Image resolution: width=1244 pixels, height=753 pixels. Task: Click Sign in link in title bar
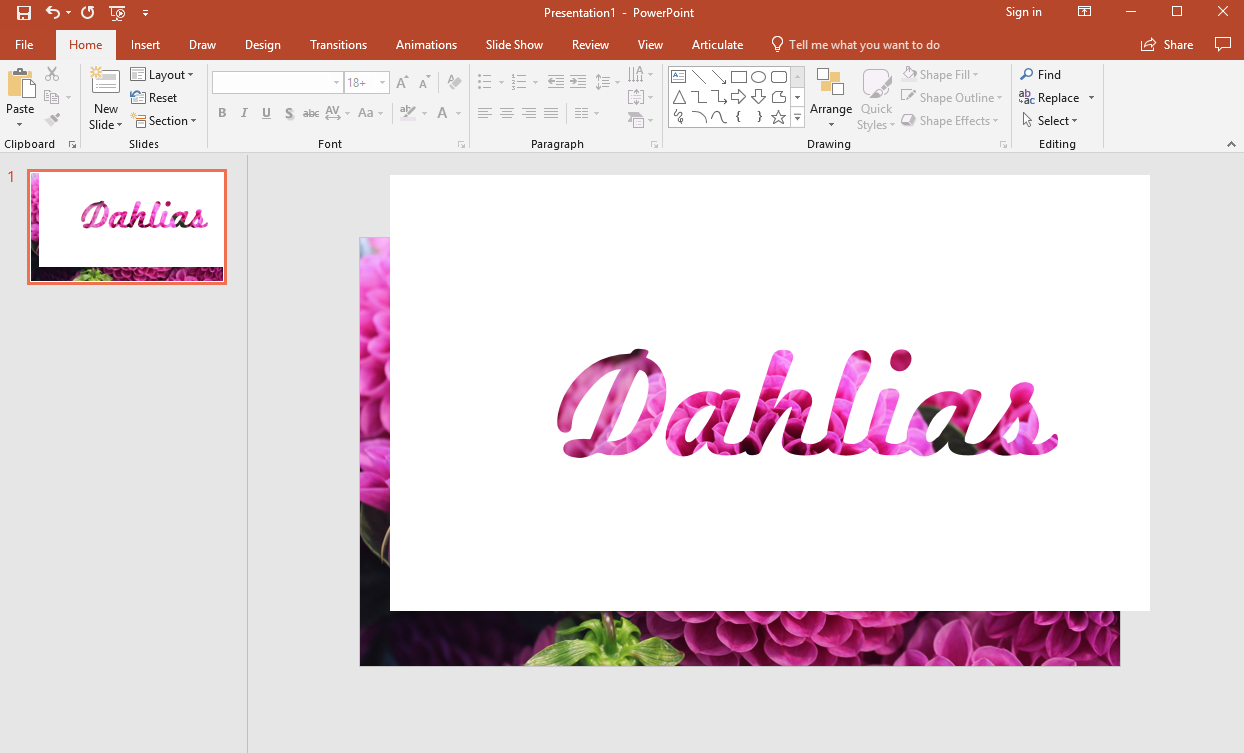coord(1023,12)
